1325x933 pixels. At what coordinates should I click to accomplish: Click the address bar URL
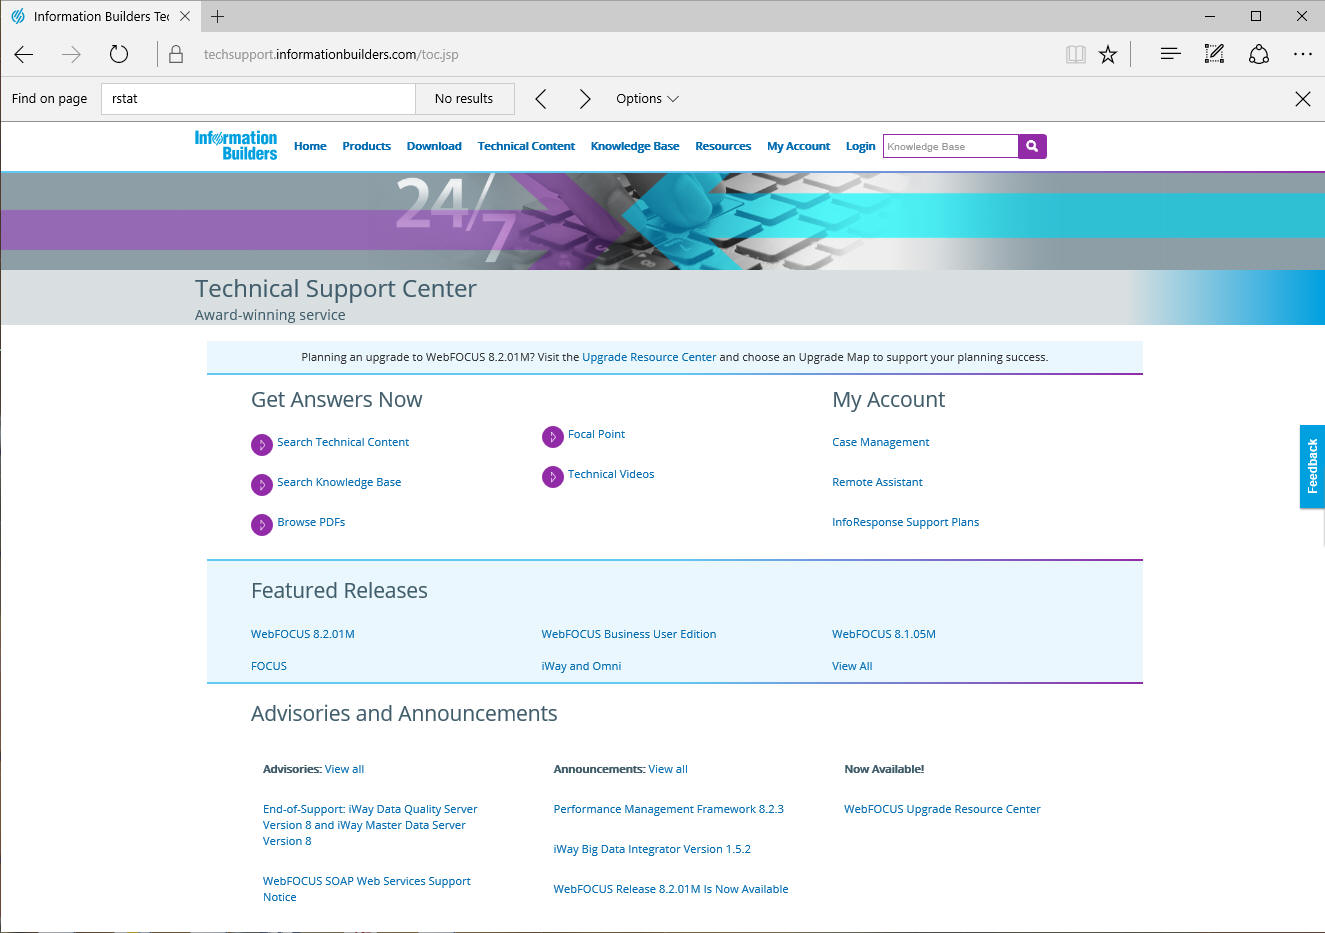(x=331, y=55)
